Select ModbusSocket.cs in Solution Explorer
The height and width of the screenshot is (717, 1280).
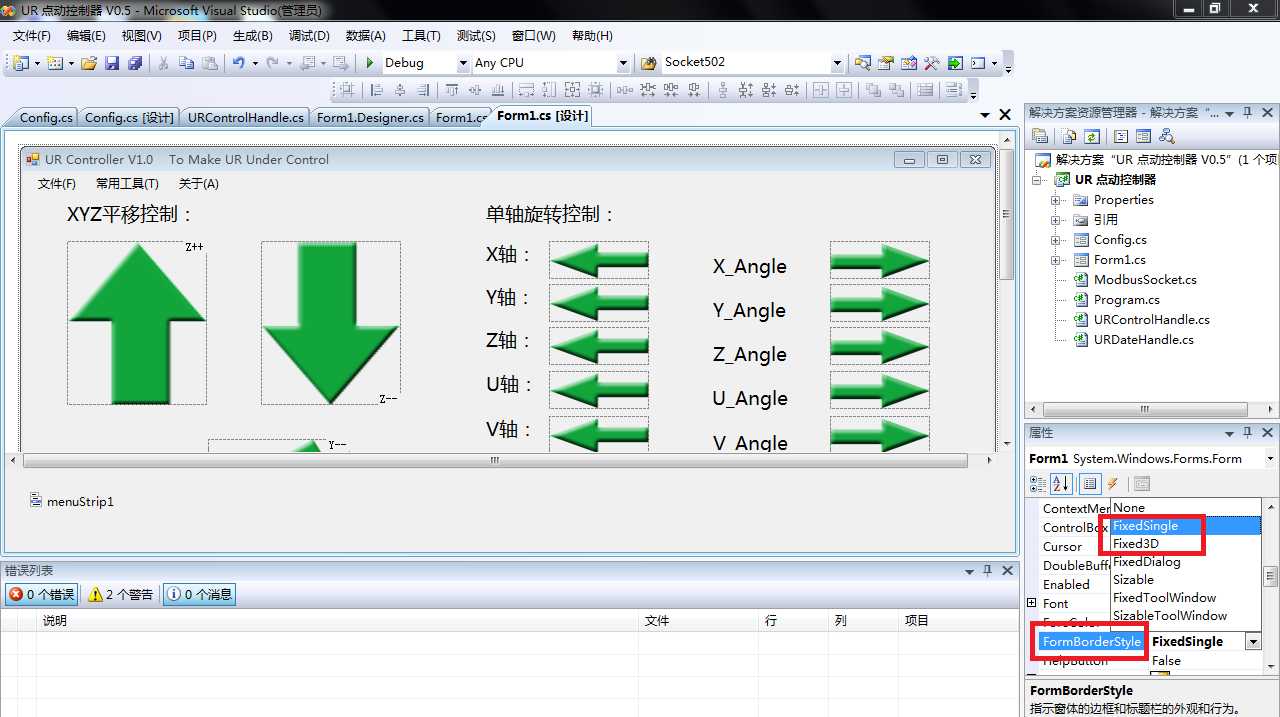click(x=1144, y=280)
